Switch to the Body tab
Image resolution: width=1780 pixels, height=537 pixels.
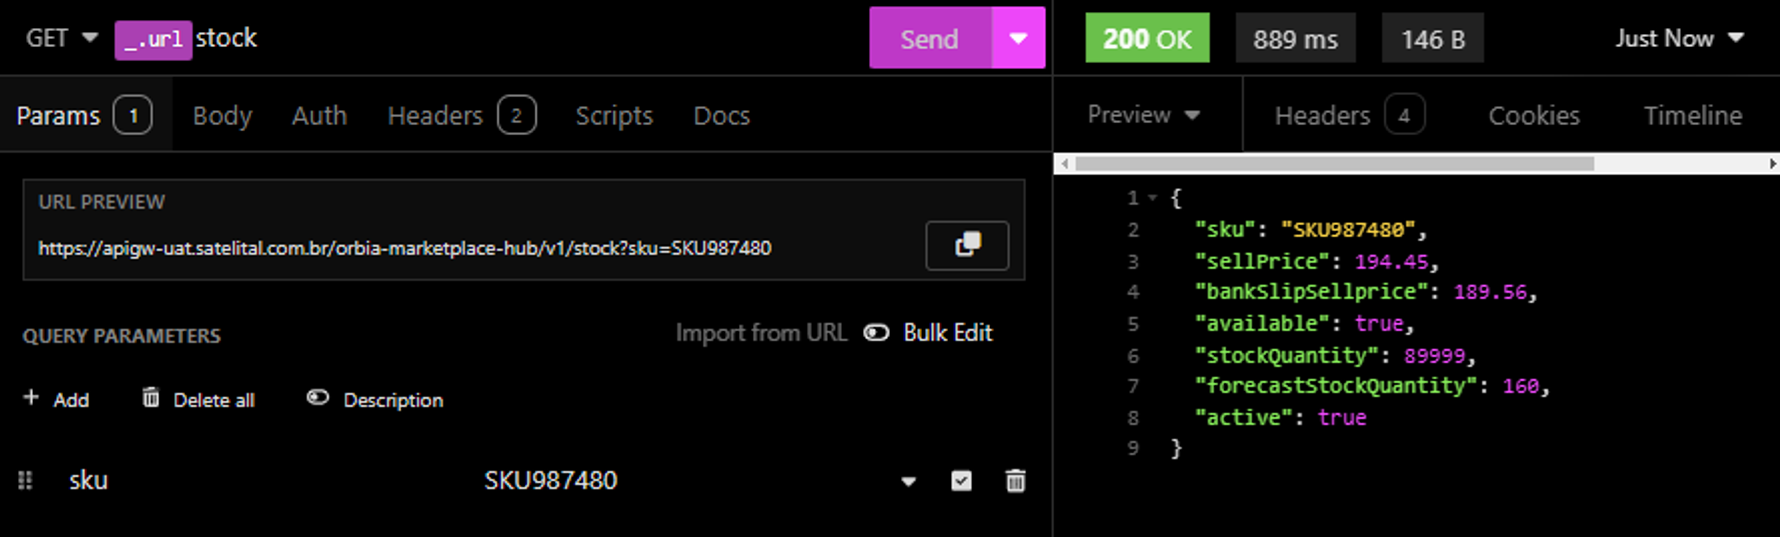tap(222, 116)
